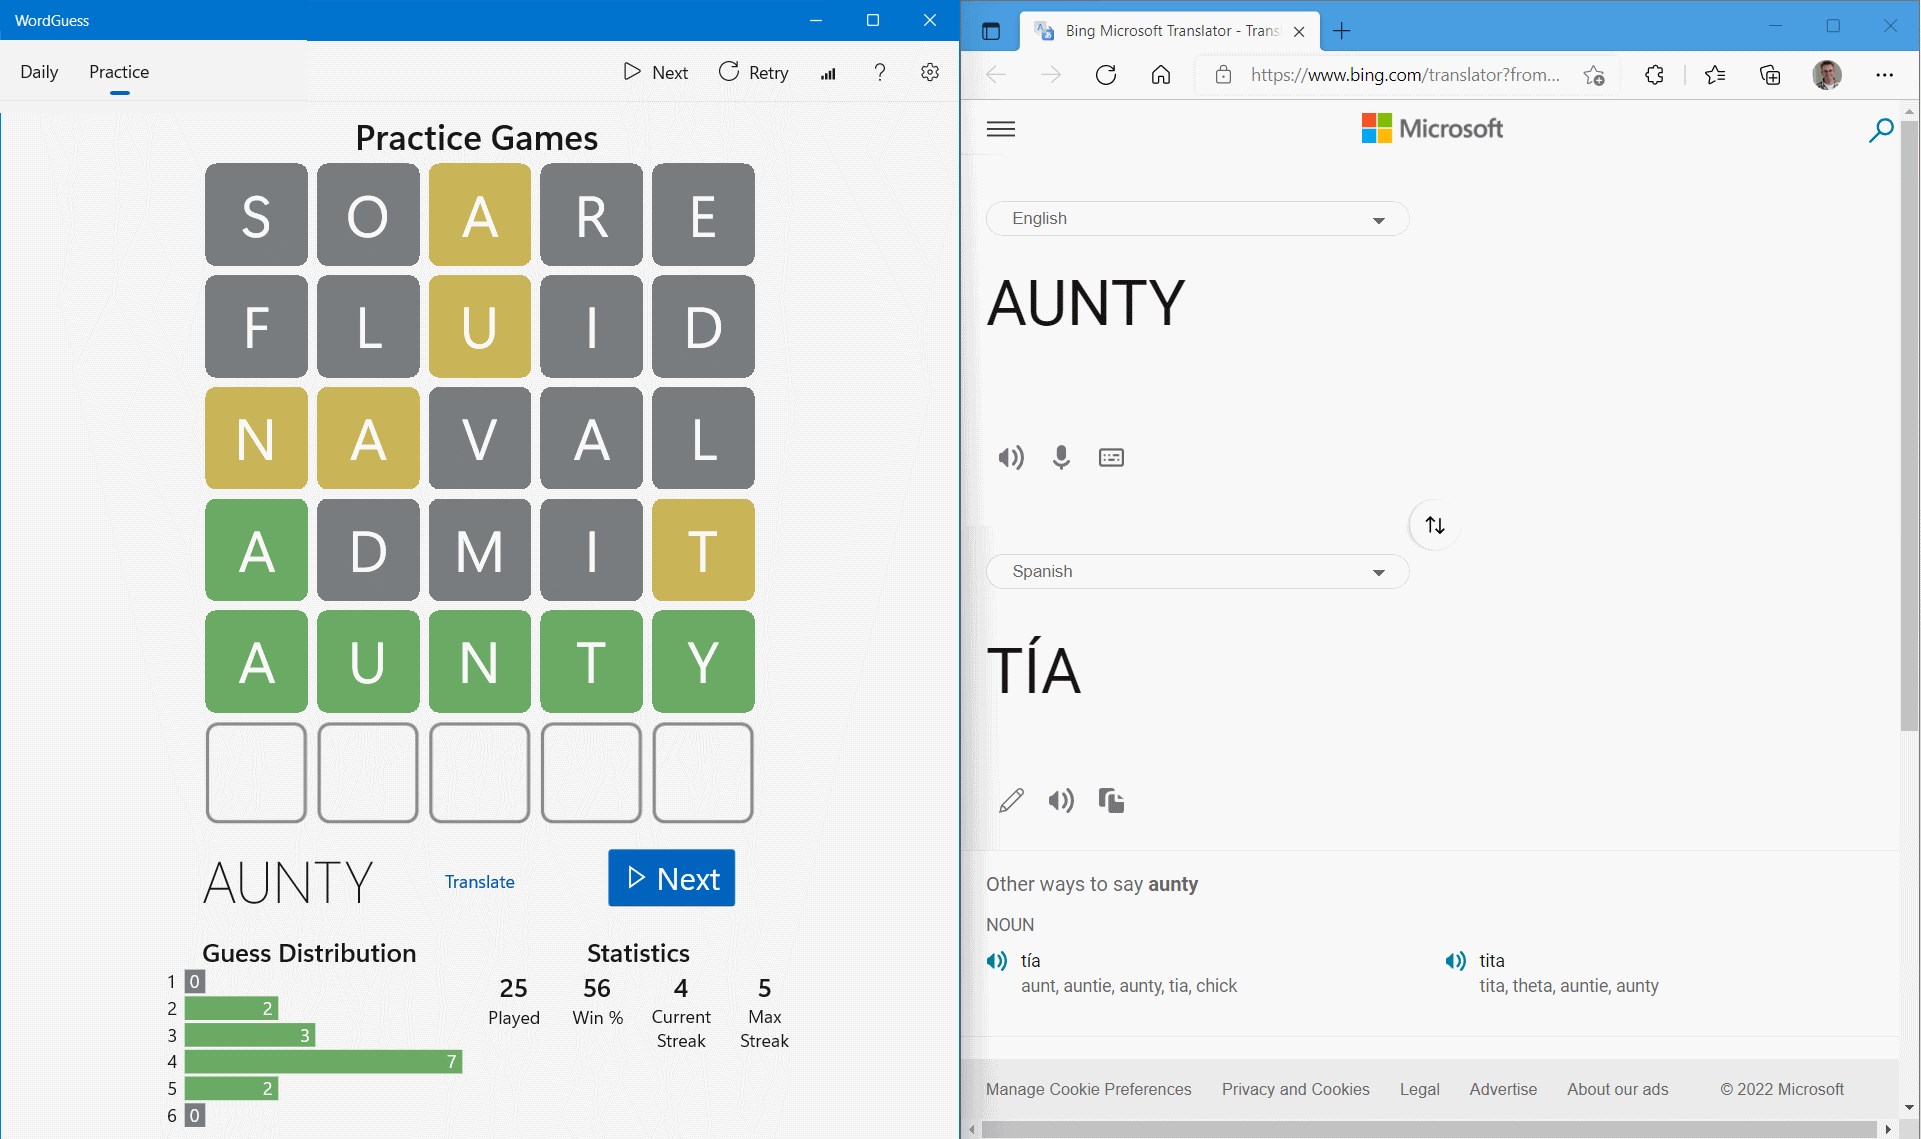Play pronunciation of TÍA with speaker icon
This screenshot has height=1139, width=1921.
(1062, 800)
